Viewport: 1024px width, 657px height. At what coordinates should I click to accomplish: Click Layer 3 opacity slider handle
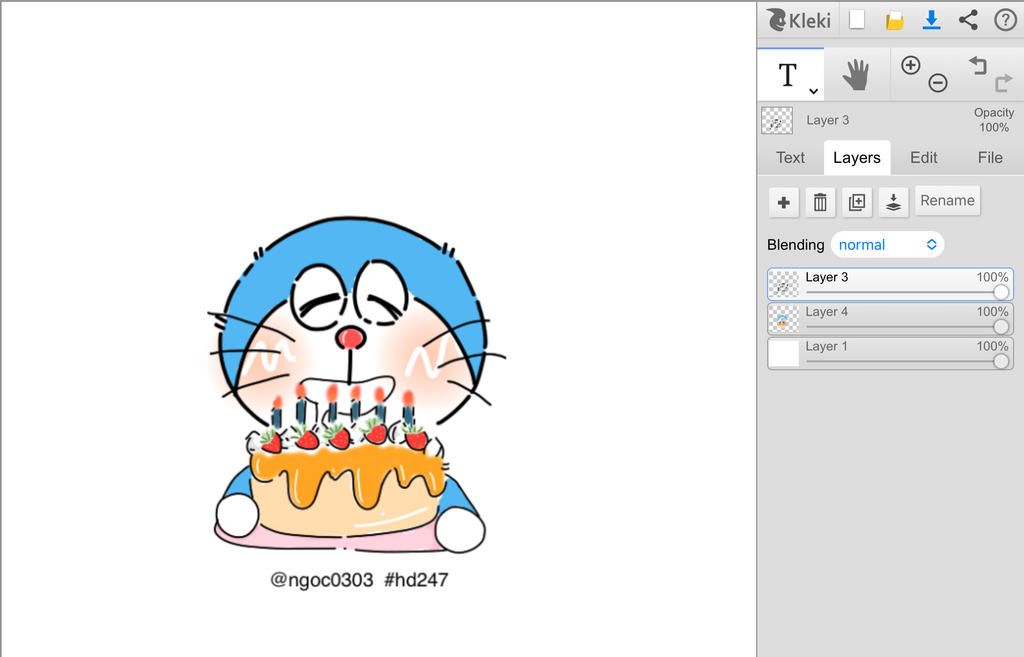[x=1000, y=292]
